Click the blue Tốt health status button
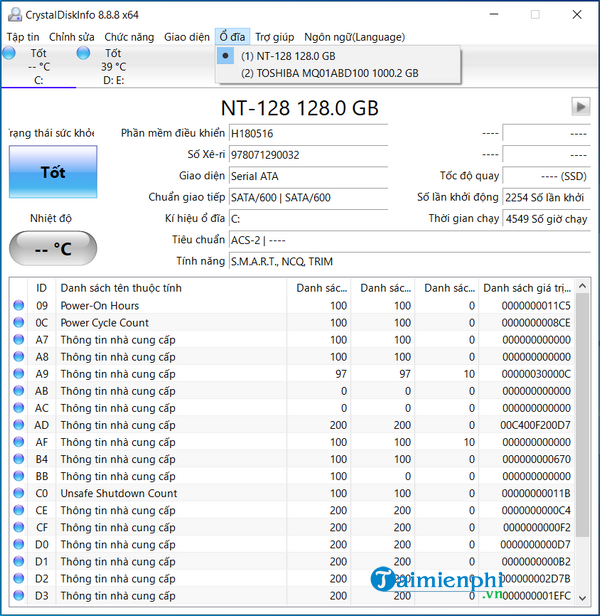Viewport: 600px width, 616px height. coord(53,172)
